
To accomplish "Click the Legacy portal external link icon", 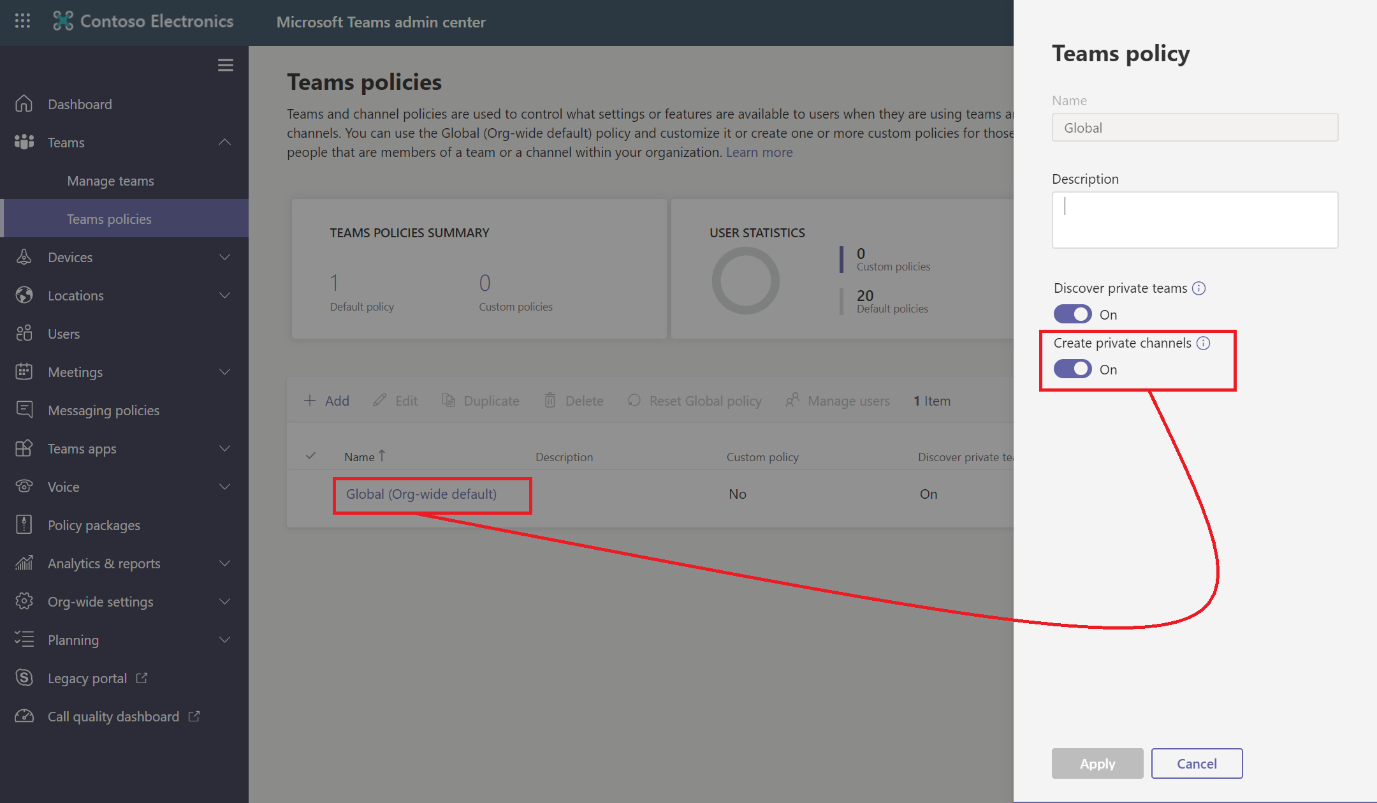I will [141, 678].
